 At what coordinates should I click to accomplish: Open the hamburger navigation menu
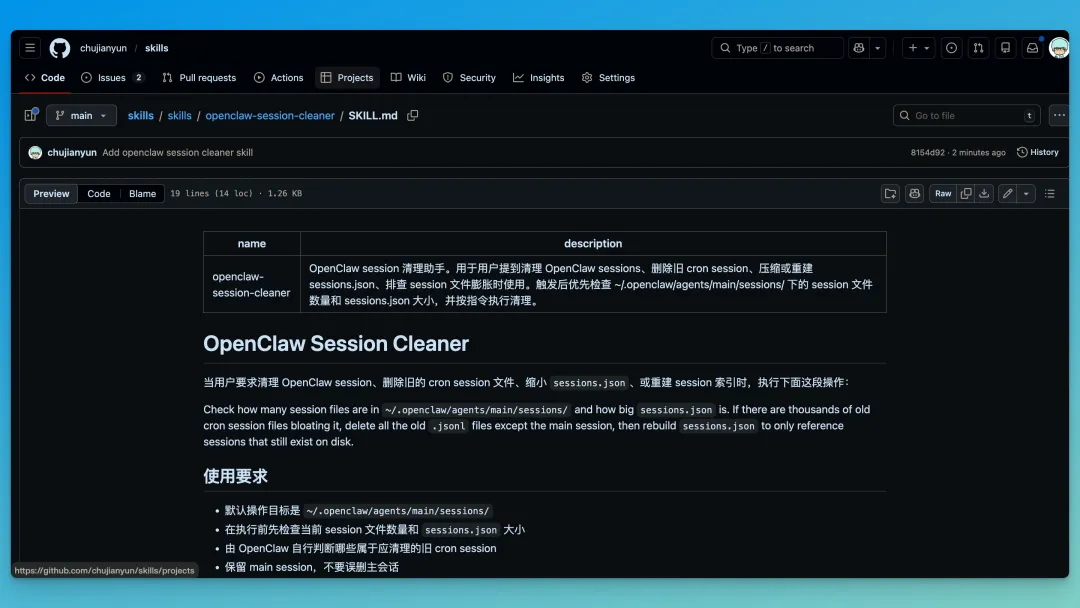[30, 48]
